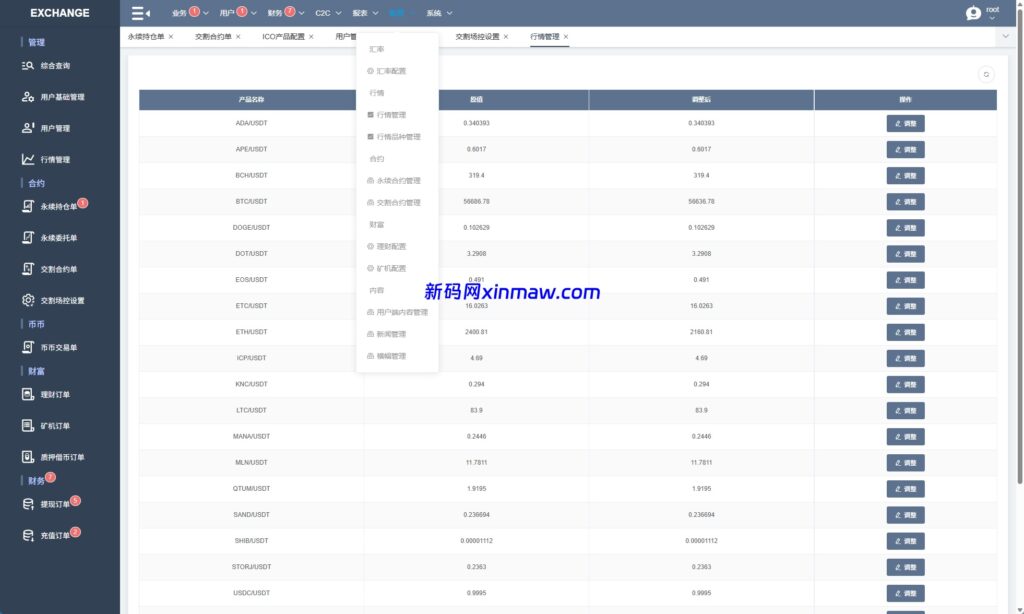The height and width of the screenshot is (614, 1024).
Task: Click the 永续持仓单 icon in sidebar
Action: click(x=29, y=207)
